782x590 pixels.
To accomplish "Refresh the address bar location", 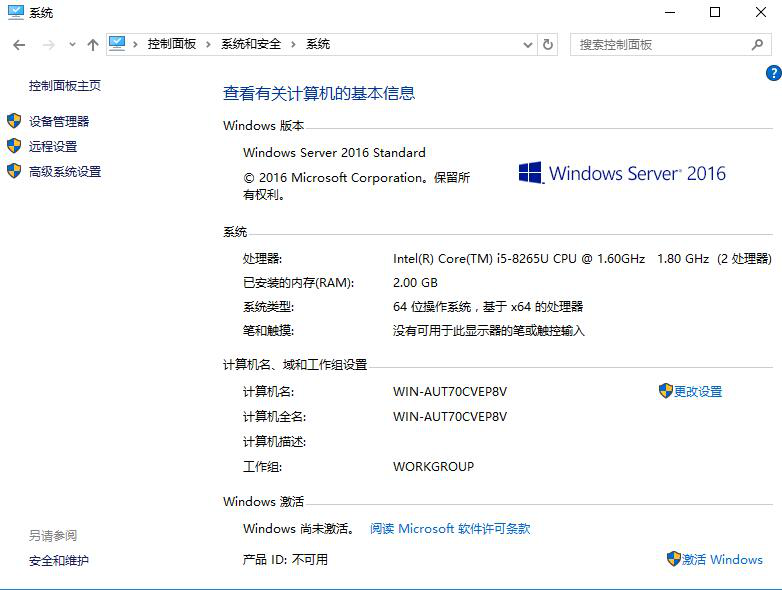I will click(x=548, y=44).
